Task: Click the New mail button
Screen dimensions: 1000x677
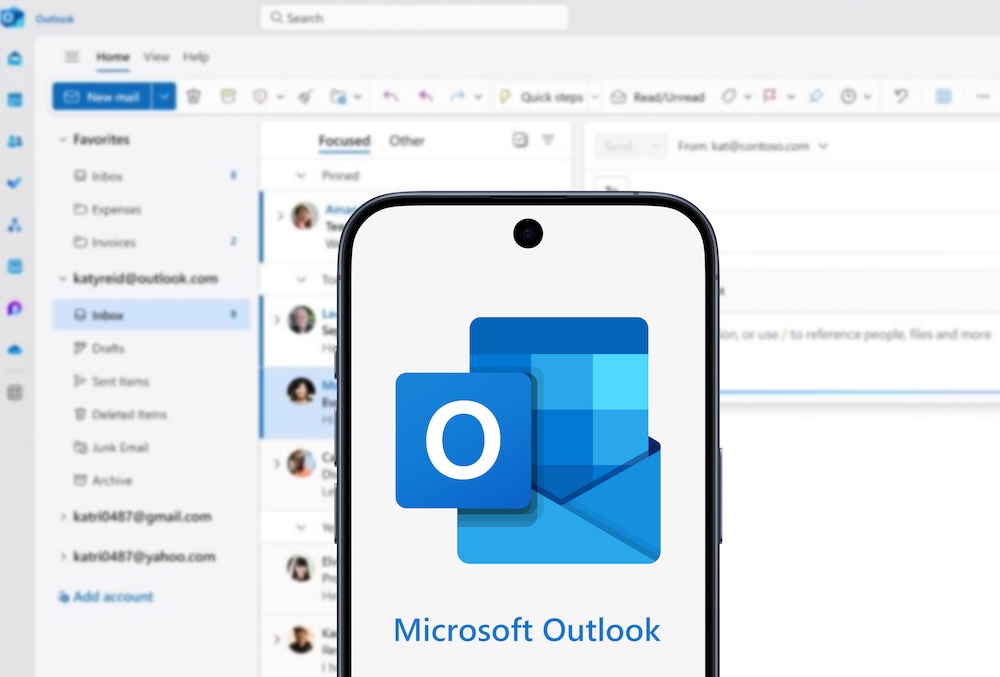Action: 102,96
